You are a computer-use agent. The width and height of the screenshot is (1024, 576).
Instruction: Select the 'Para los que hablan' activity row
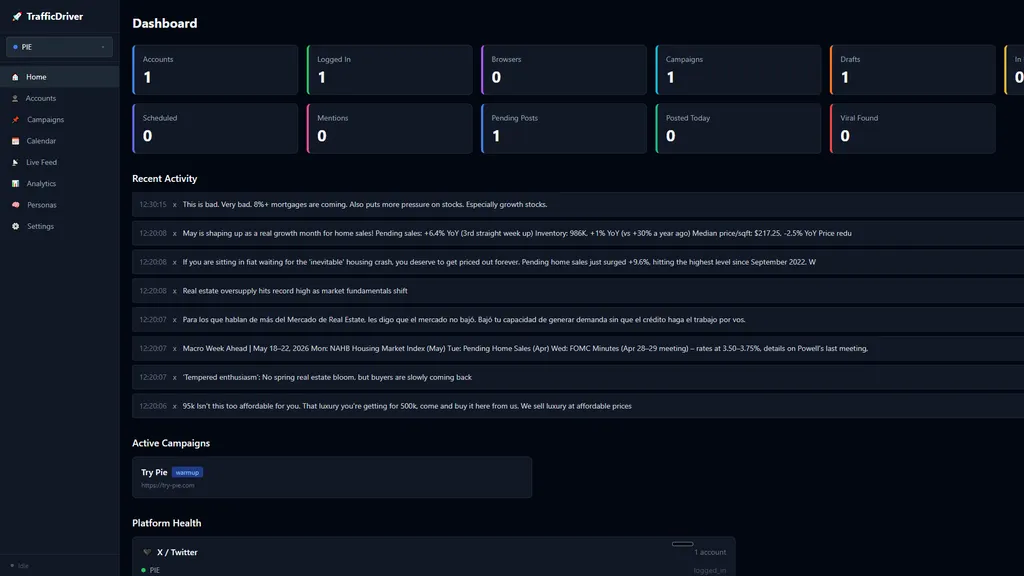578,319
